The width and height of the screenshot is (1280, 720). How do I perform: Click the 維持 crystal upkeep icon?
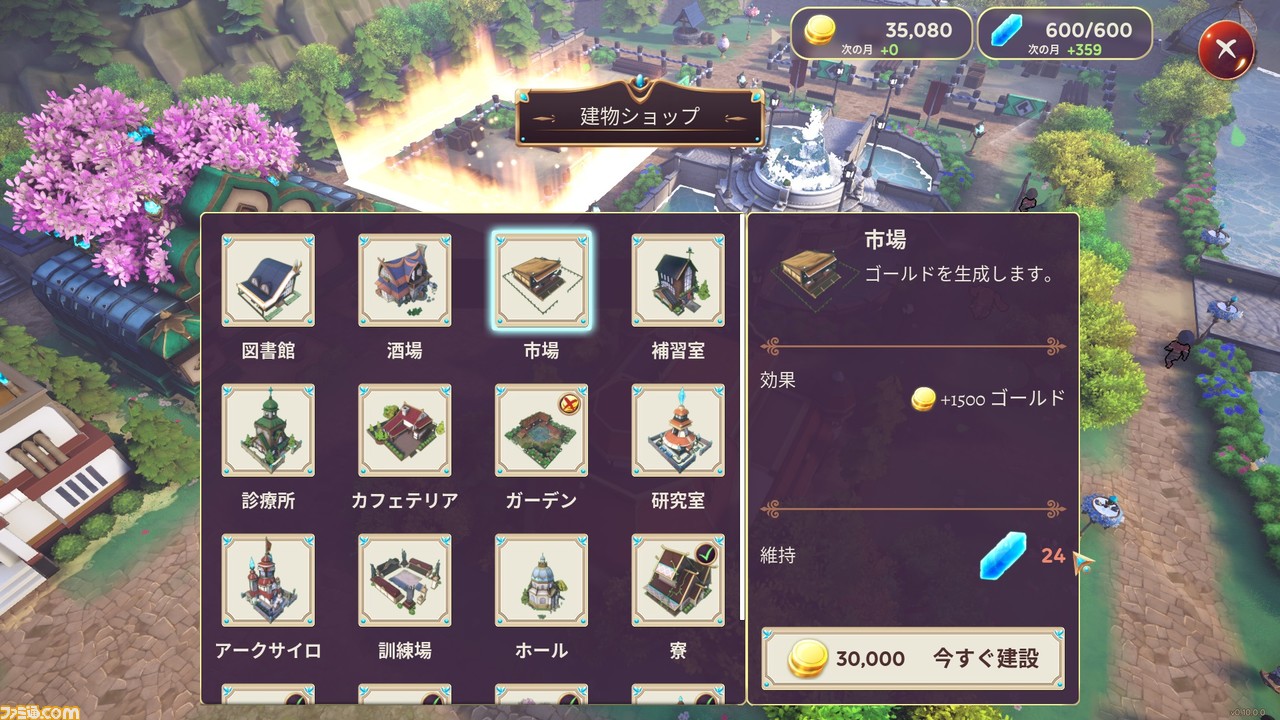[1002, 556]
